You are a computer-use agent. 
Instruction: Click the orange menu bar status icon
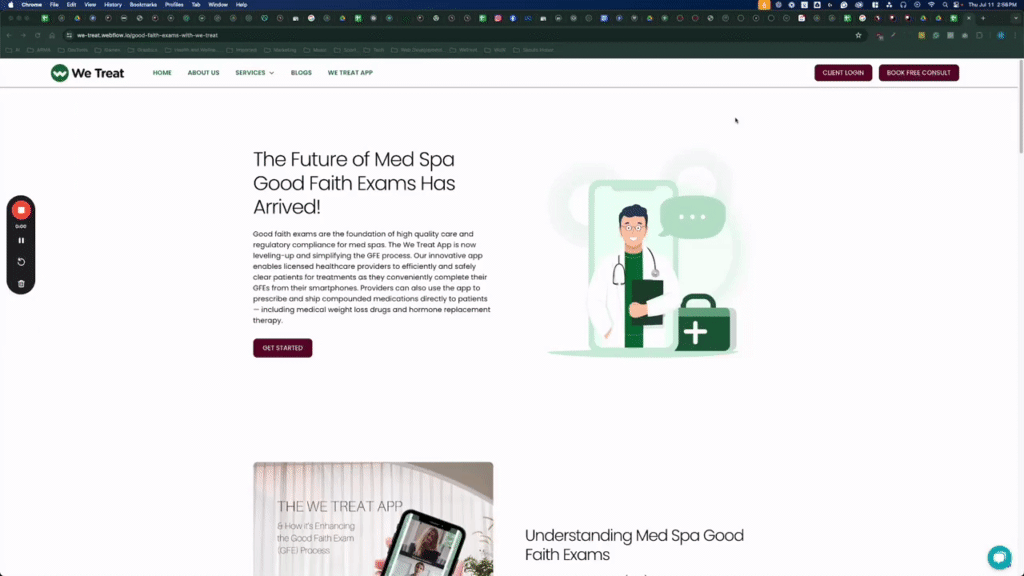tap(763, 5)
